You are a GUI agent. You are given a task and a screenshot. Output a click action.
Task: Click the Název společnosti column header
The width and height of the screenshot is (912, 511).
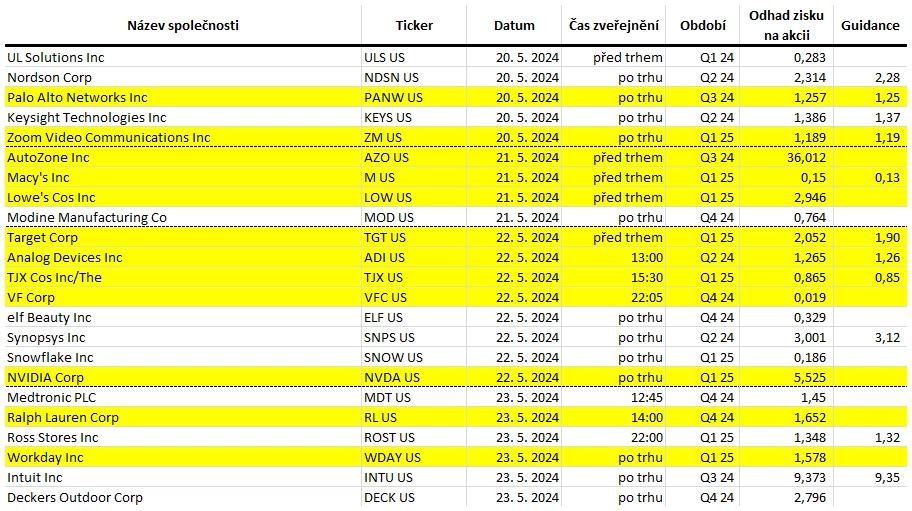pos(183,26)
